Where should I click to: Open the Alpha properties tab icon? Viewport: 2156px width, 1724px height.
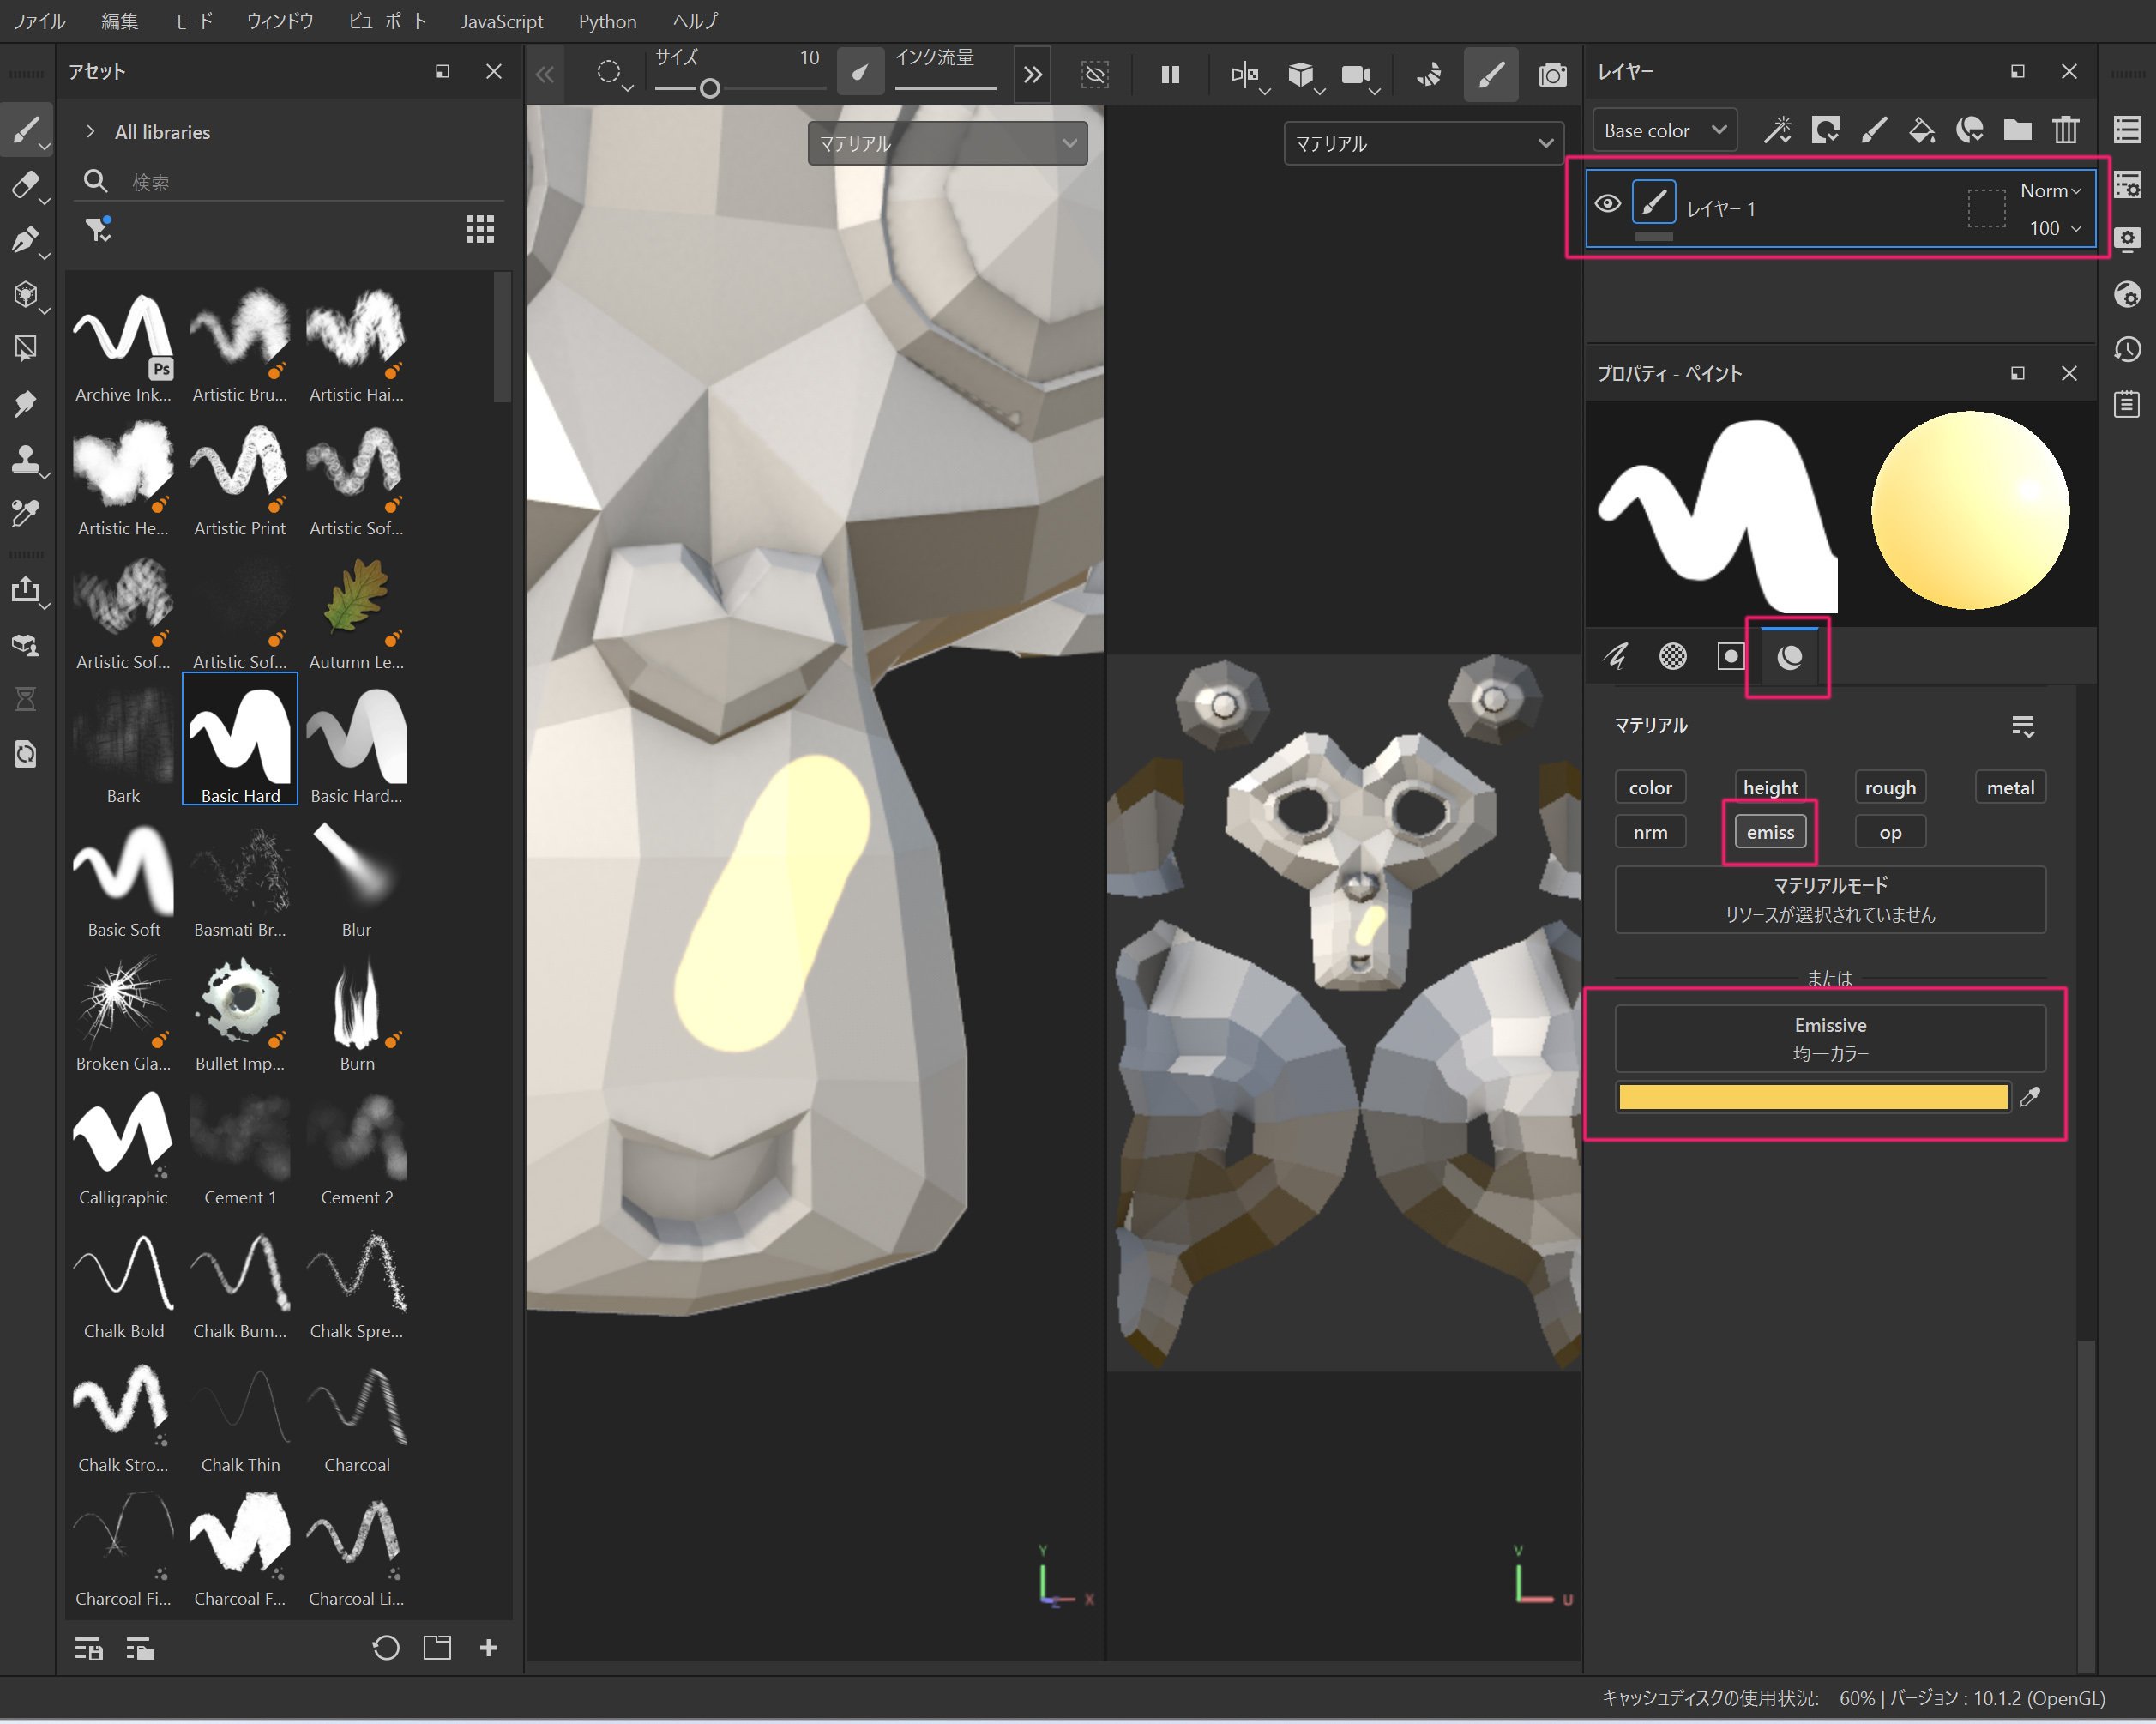pyautogui.click(x=1673, y=656)
